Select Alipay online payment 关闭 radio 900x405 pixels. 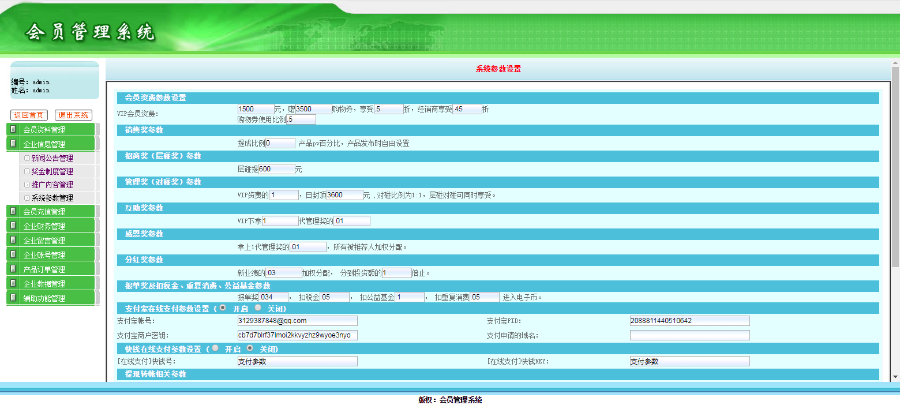(x=258, y=308)
